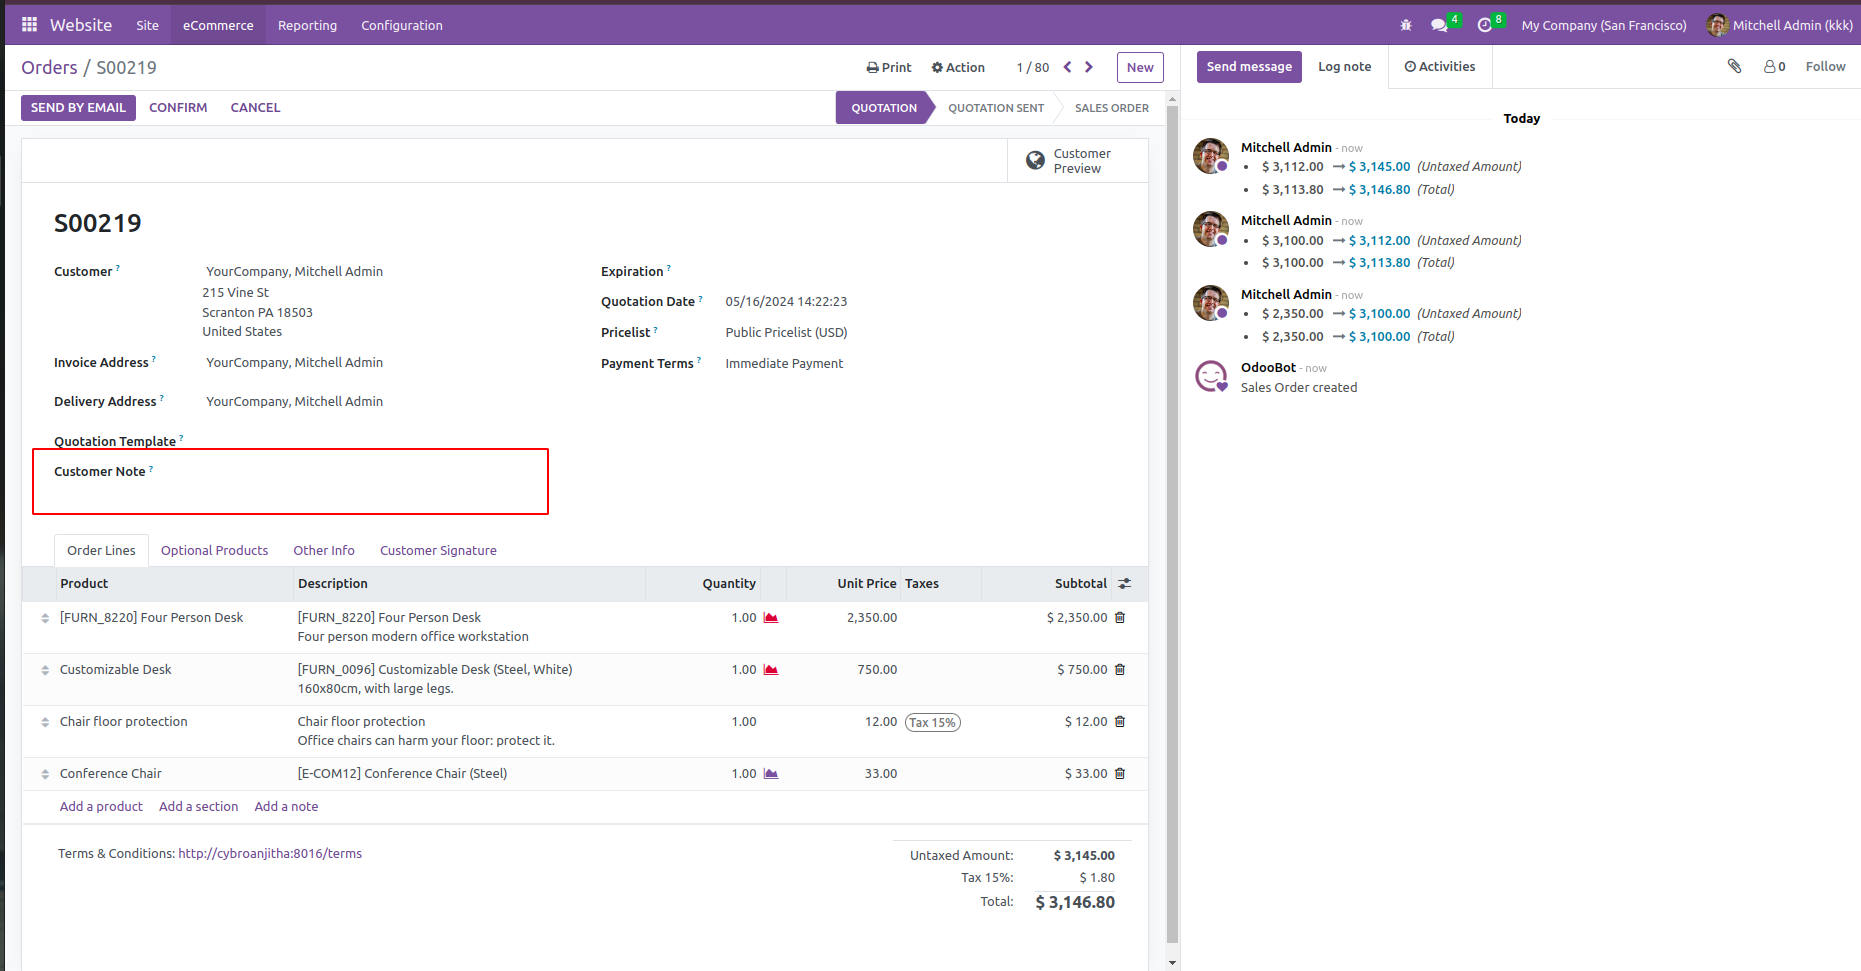Open Mitchell Admin user menu
Screen dimensions: 1861x971
coord(1780,25)
